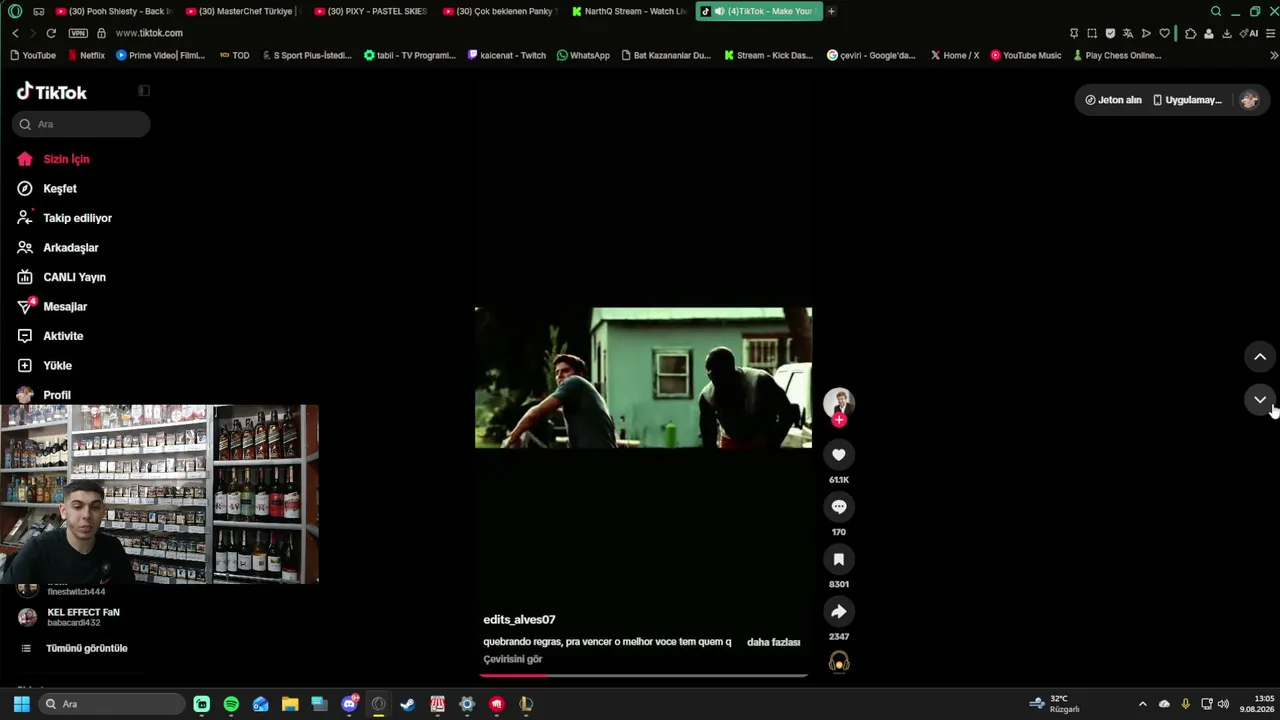Reload the page in the browser toolbar
Image resolution: width=1280 pixels, height=720 pixels.
(51, 33)
